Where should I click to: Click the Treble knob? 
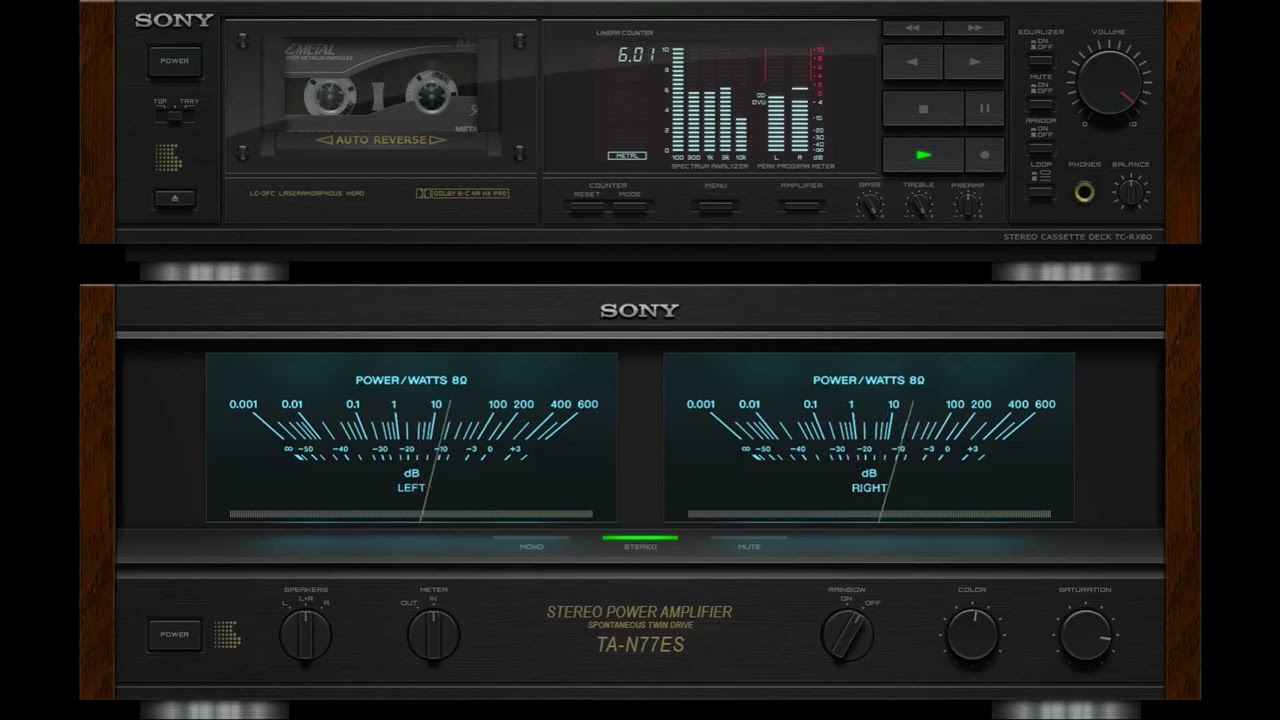click(x=919, y=205)
